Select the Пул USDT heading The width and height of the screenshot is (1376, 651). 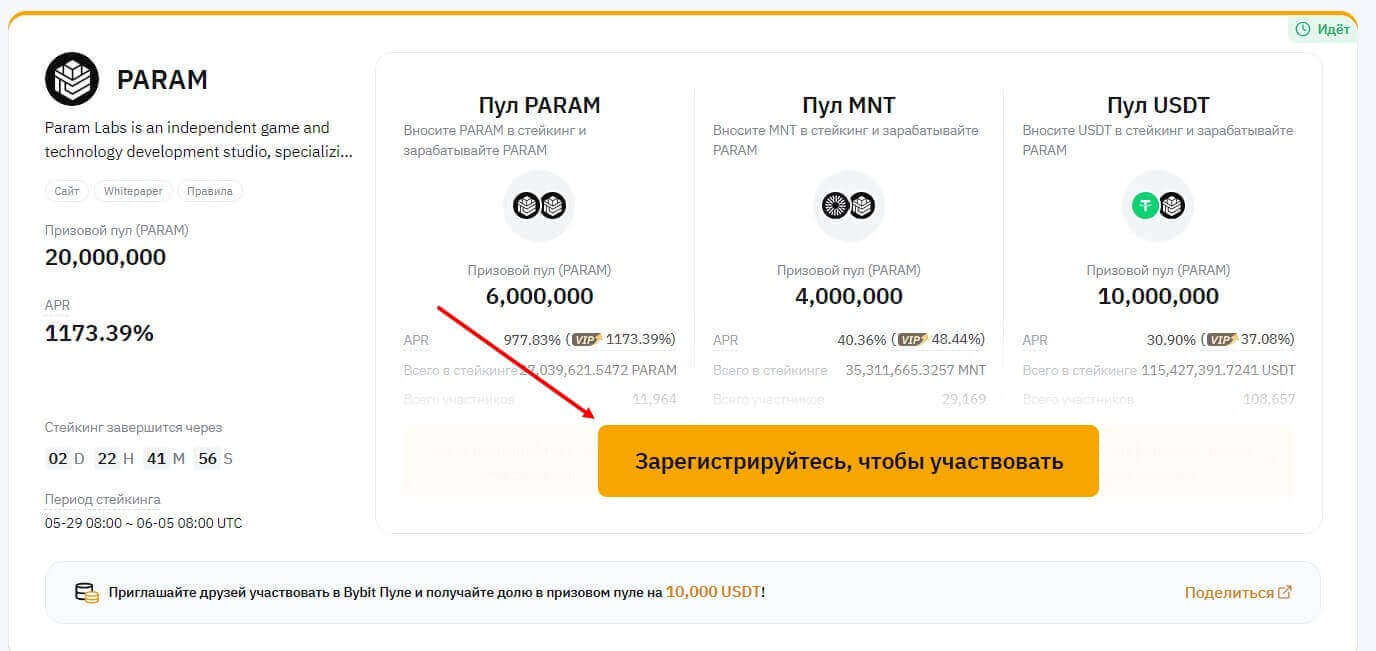(x=1158, y=105)
